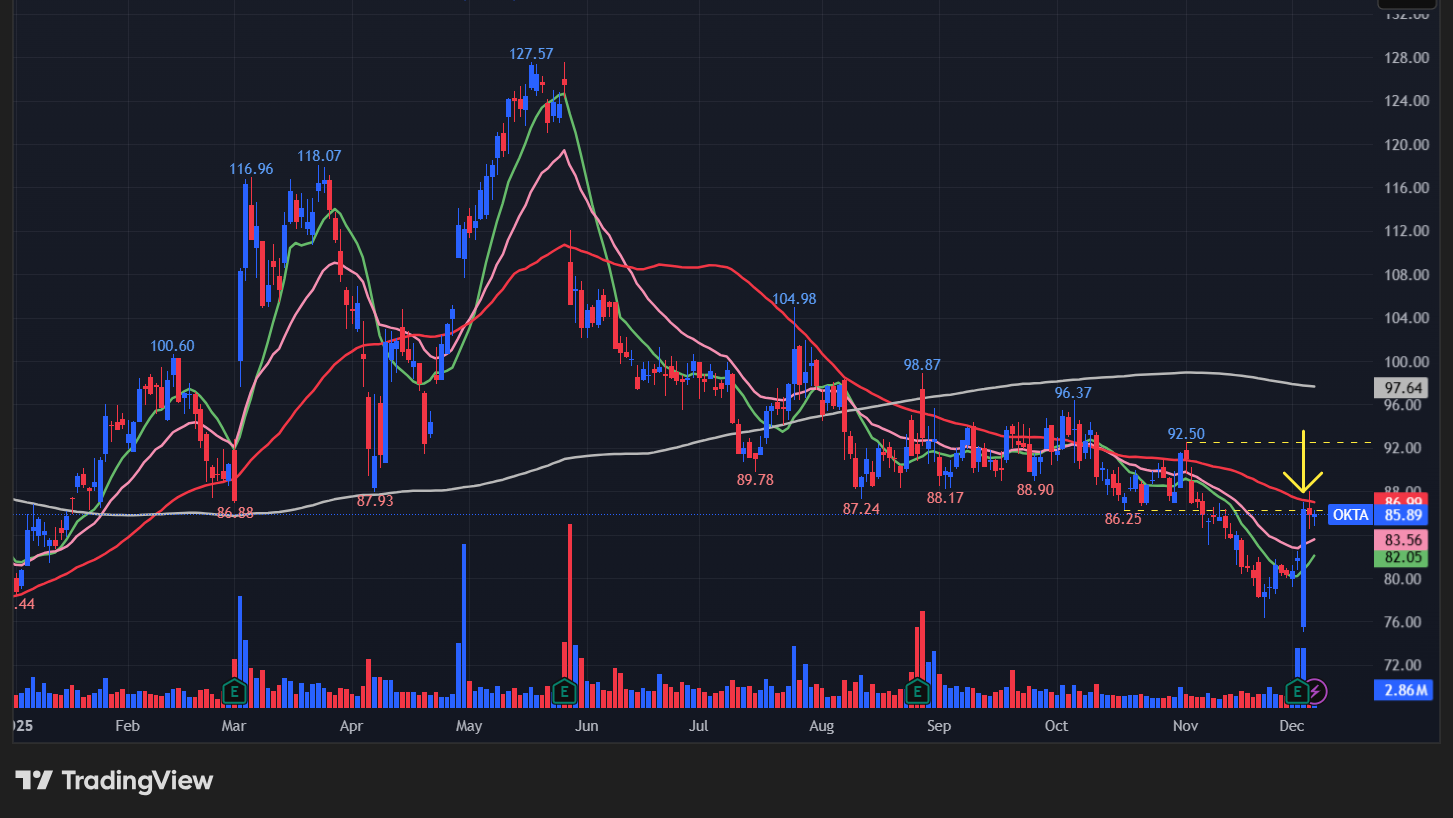Click the 2.86M volume label

point(1402,689)
